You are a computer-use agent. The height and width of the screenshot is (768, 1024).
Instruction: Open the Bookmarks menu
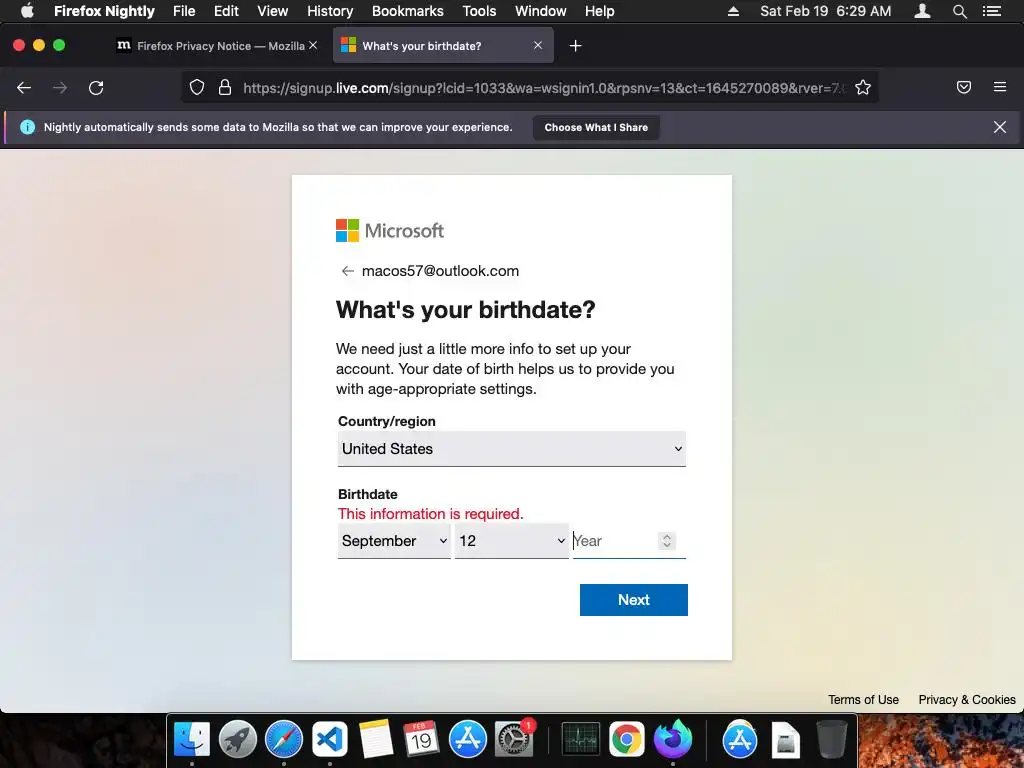point(408,11)
